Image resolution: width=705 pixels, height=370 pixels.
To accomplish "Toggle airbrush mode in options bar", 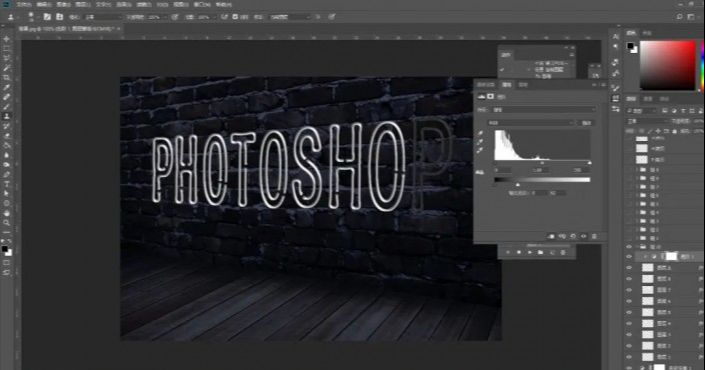I will [x=224, y=17].
